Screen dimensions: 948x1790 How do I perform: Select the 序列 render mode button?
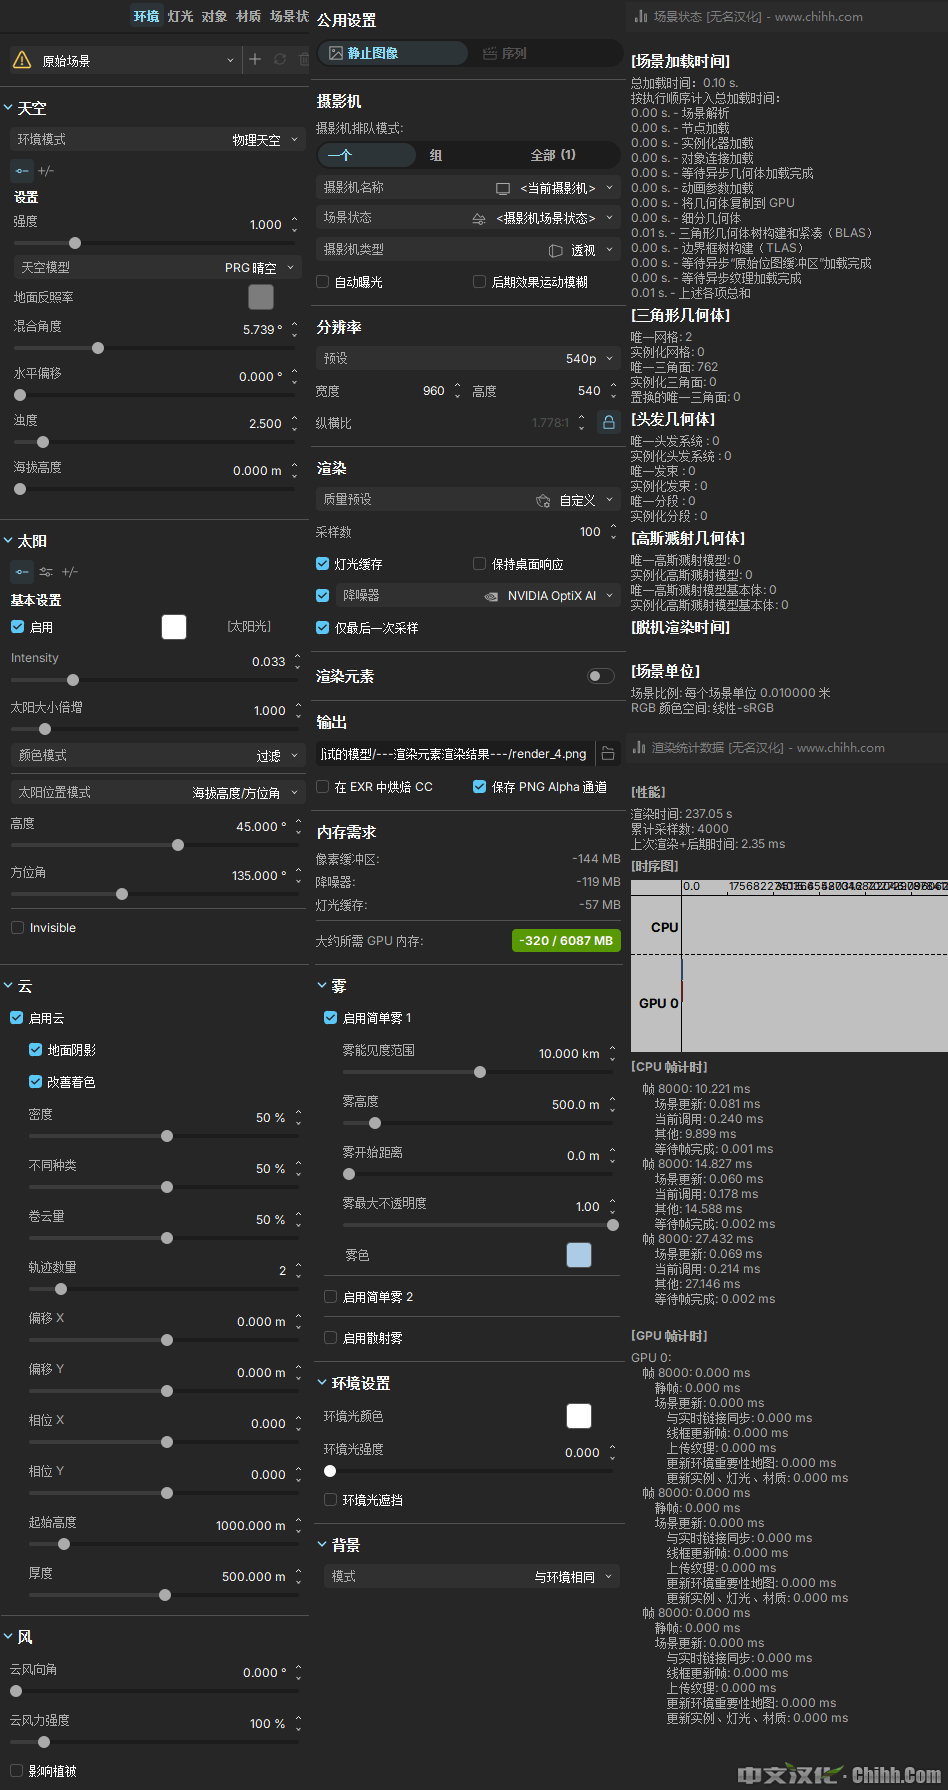[505, 53]
